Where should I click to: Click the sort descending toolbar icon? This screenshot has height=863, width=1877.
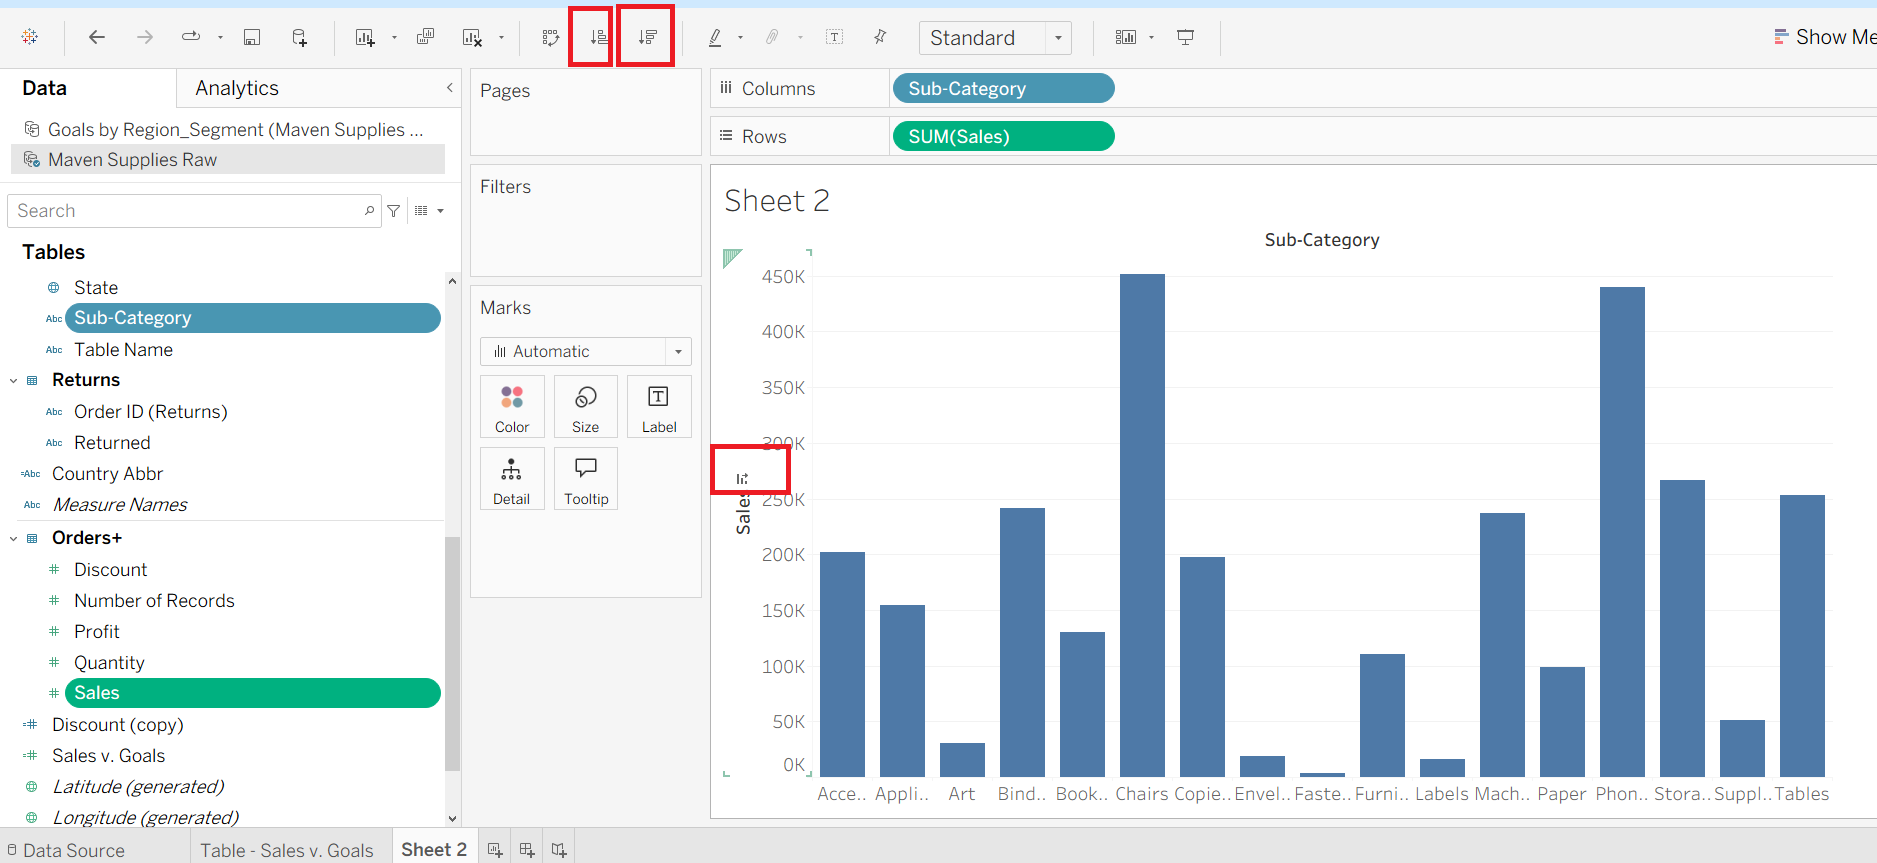click(x=647, y=37)
